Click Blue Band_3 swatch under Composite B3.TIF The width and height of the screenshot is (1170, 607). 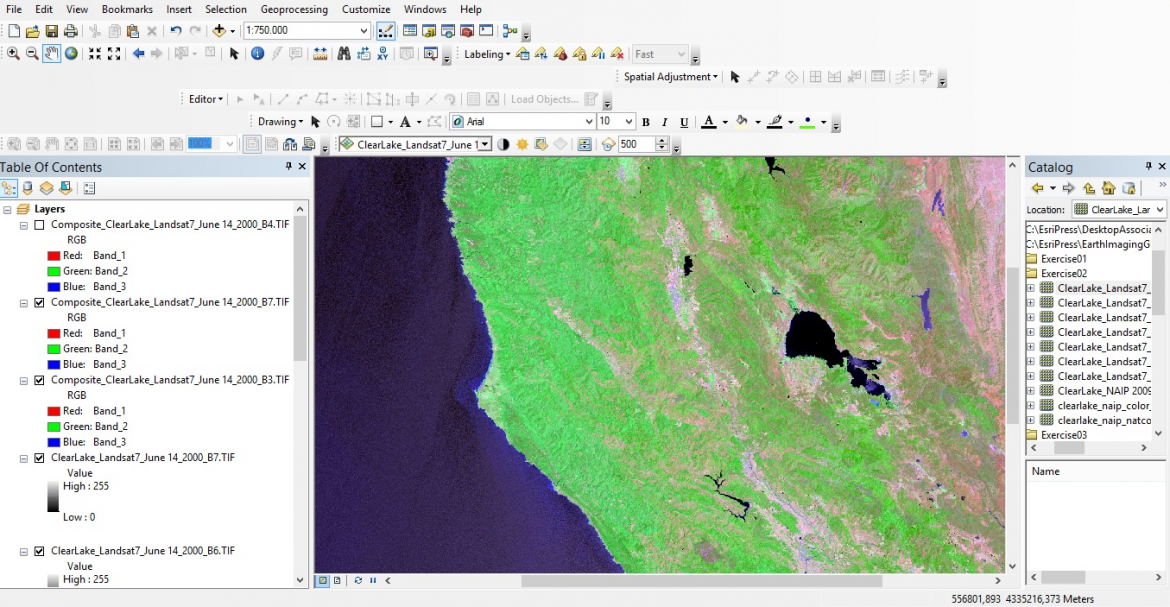coord(54,442)
